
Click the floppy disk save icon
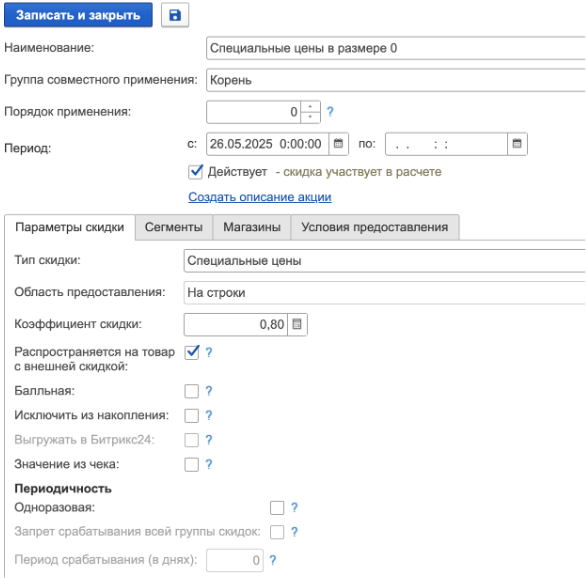click(x=175, y=15)
